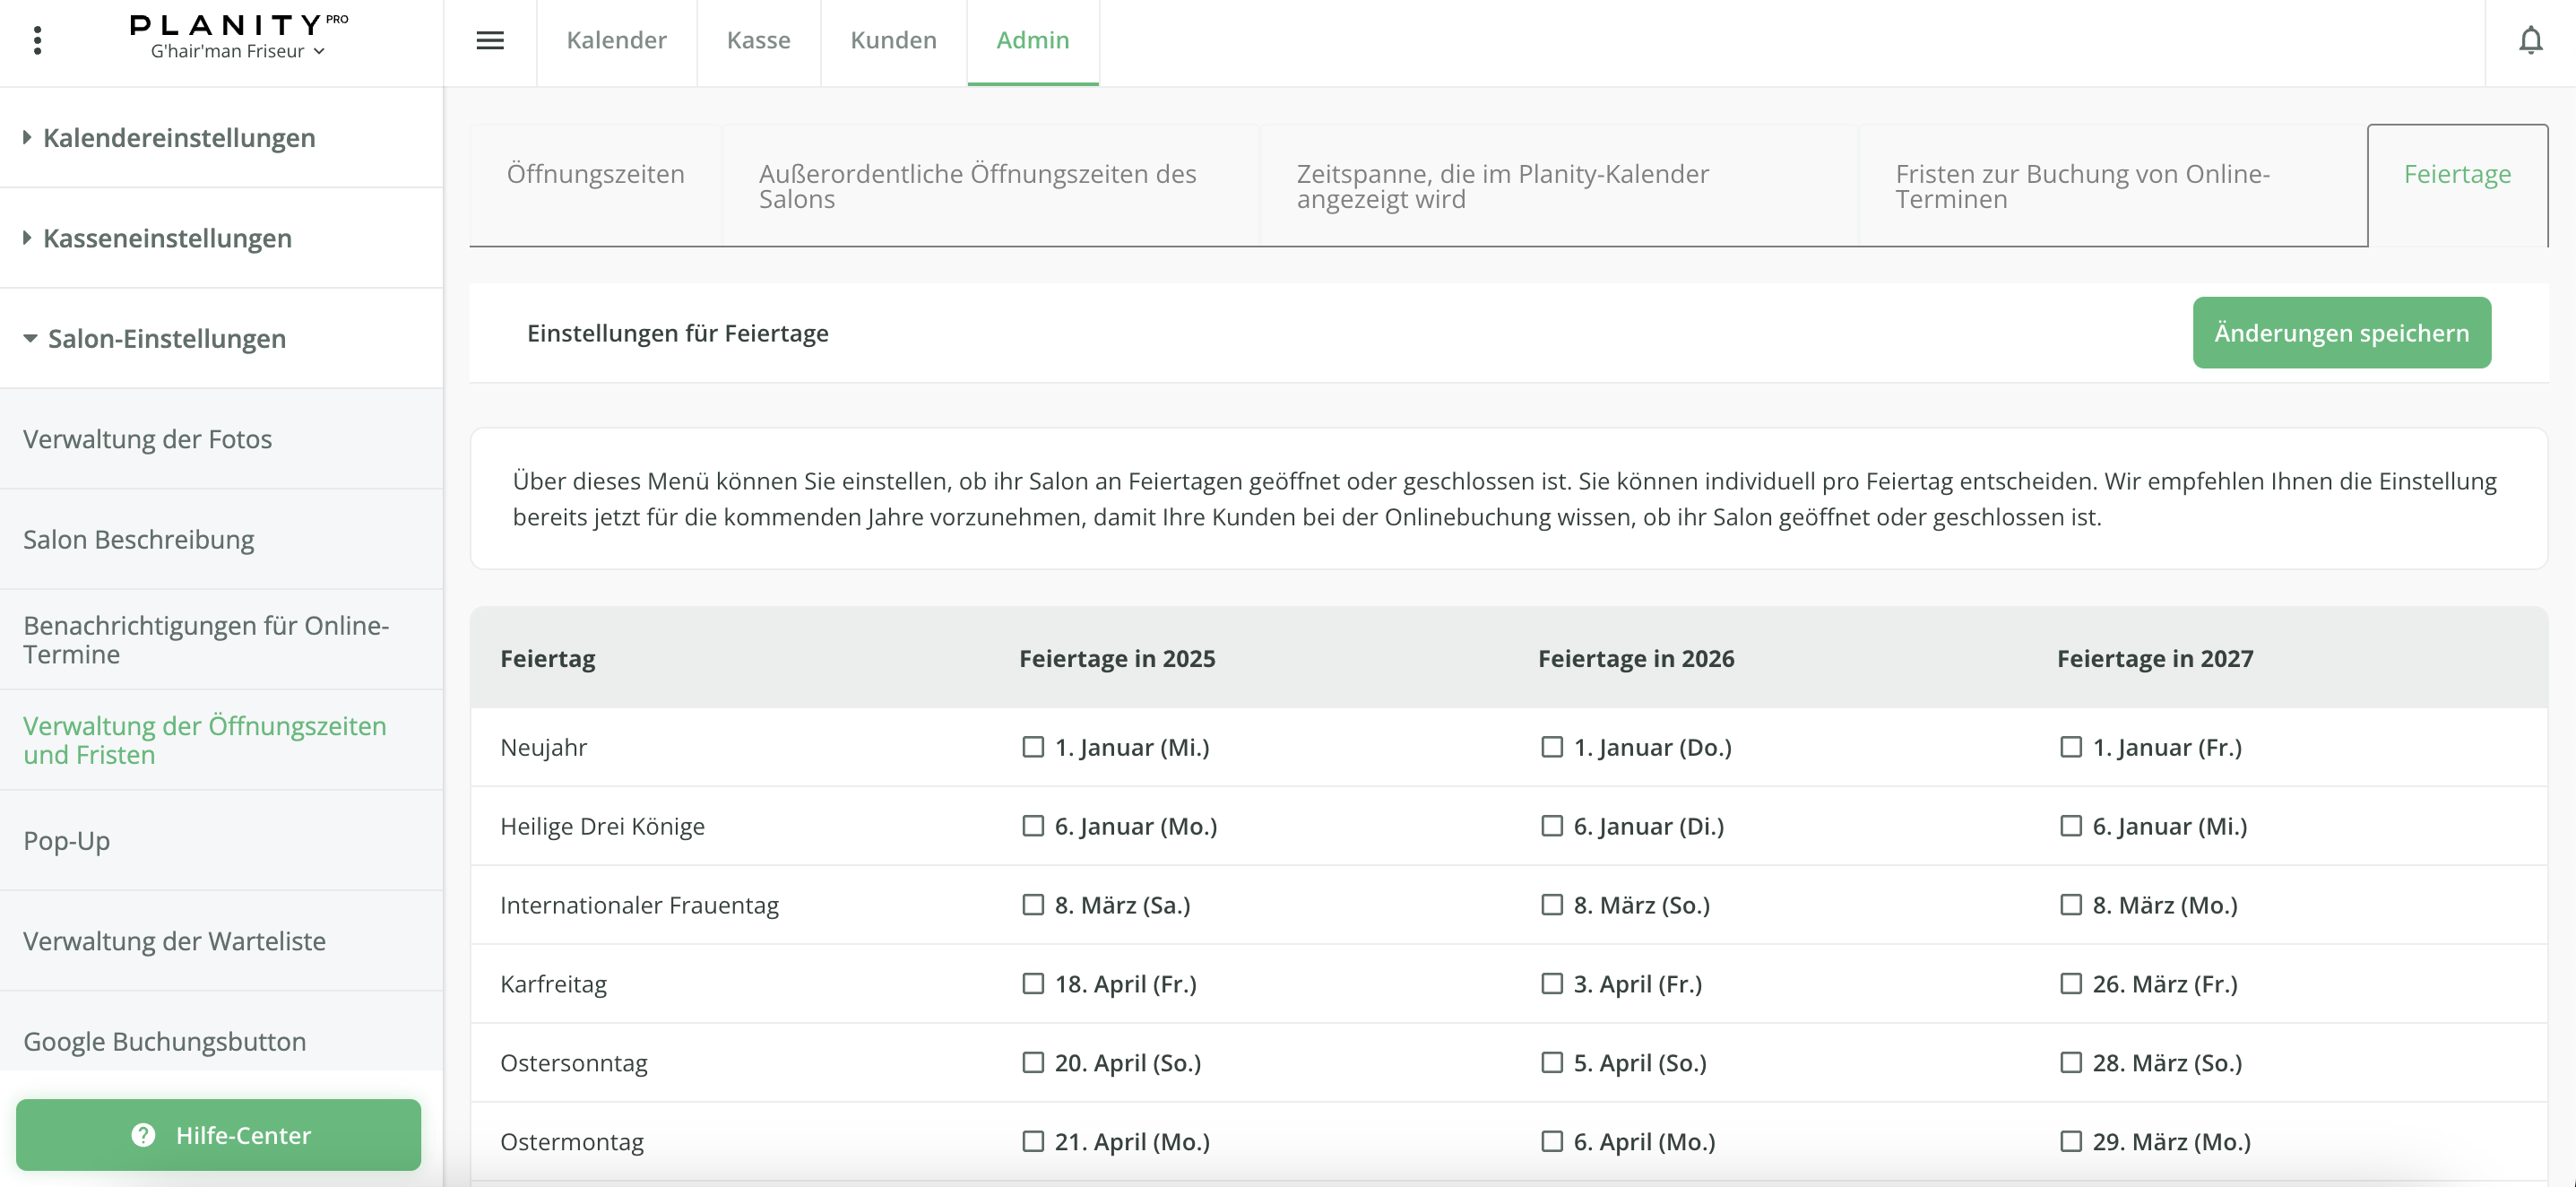Check Neujahr 1. Januar 2025 checkbox

point(1033,747)
